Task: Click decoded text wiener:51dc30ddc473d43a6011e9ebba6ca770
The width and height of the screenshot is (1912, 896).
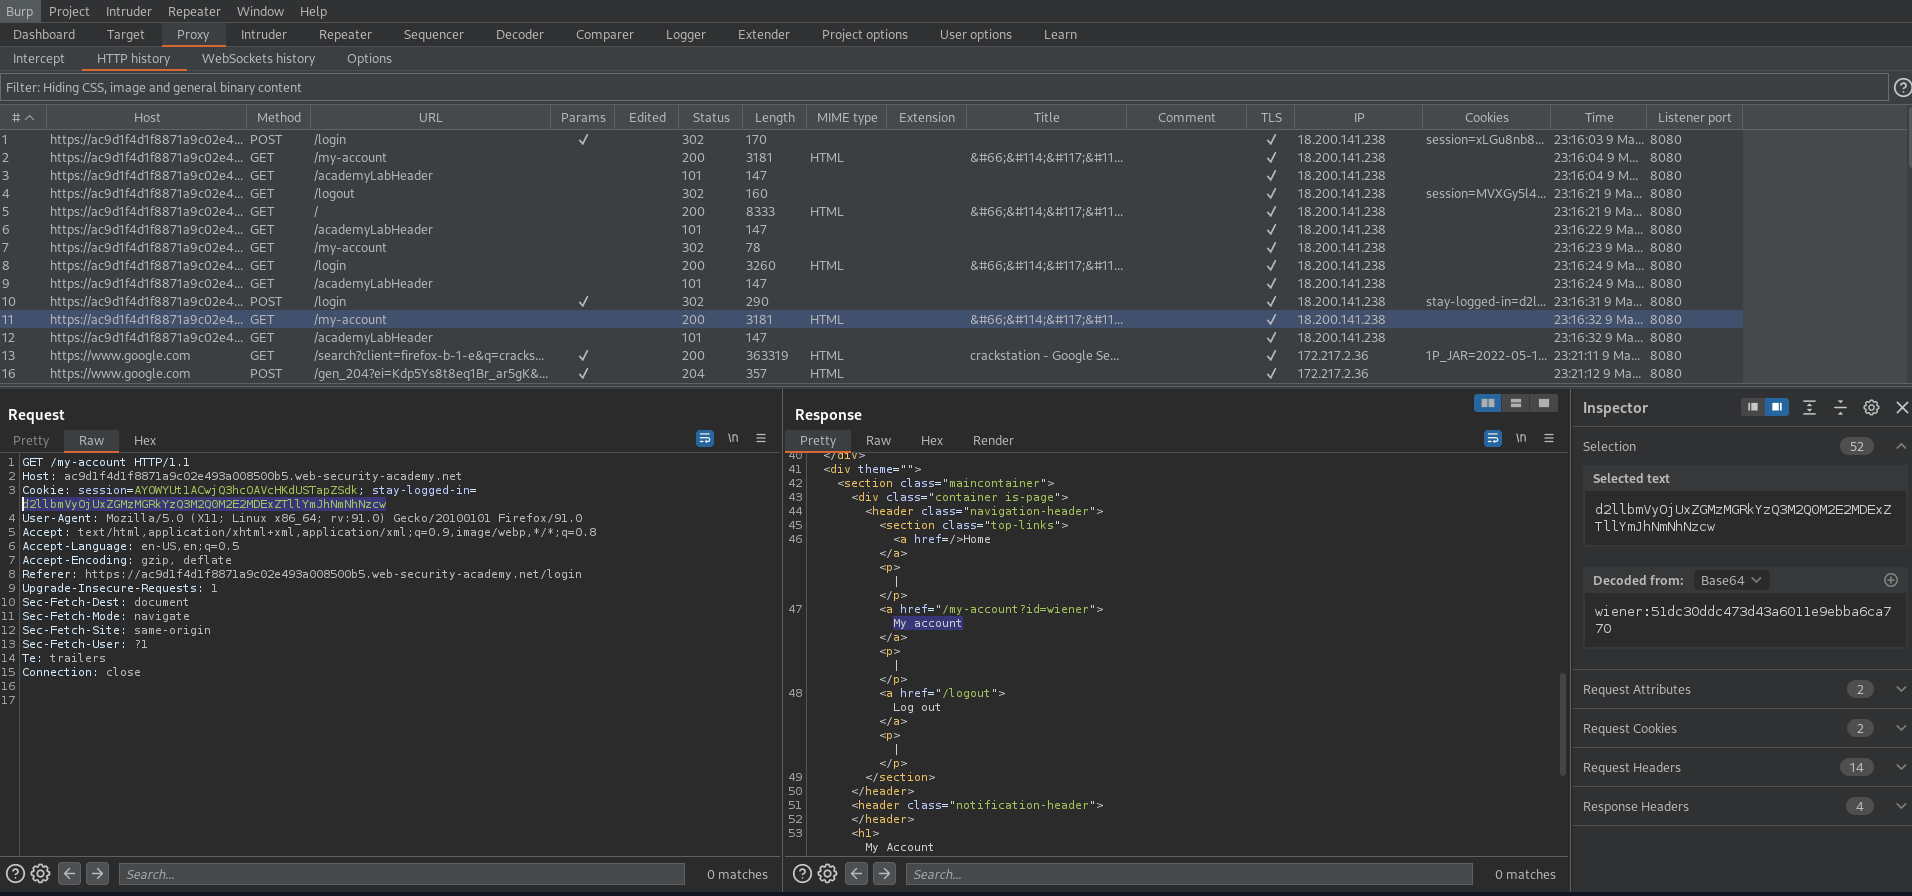Action: (x=1742, y=620)
